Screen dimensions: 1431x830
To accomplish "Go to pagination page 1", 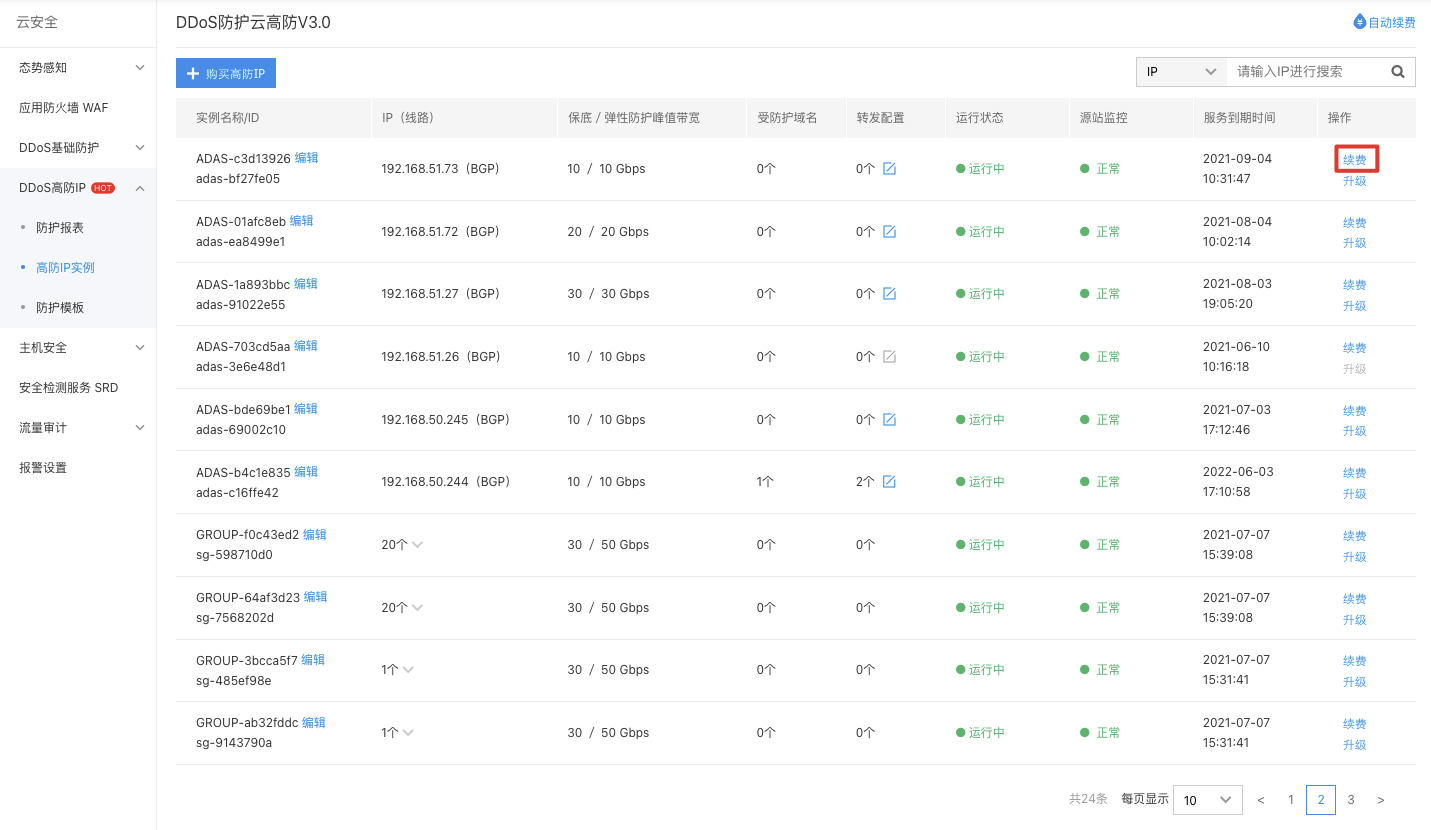I will pyautogui.click(x=1291, y=800).
